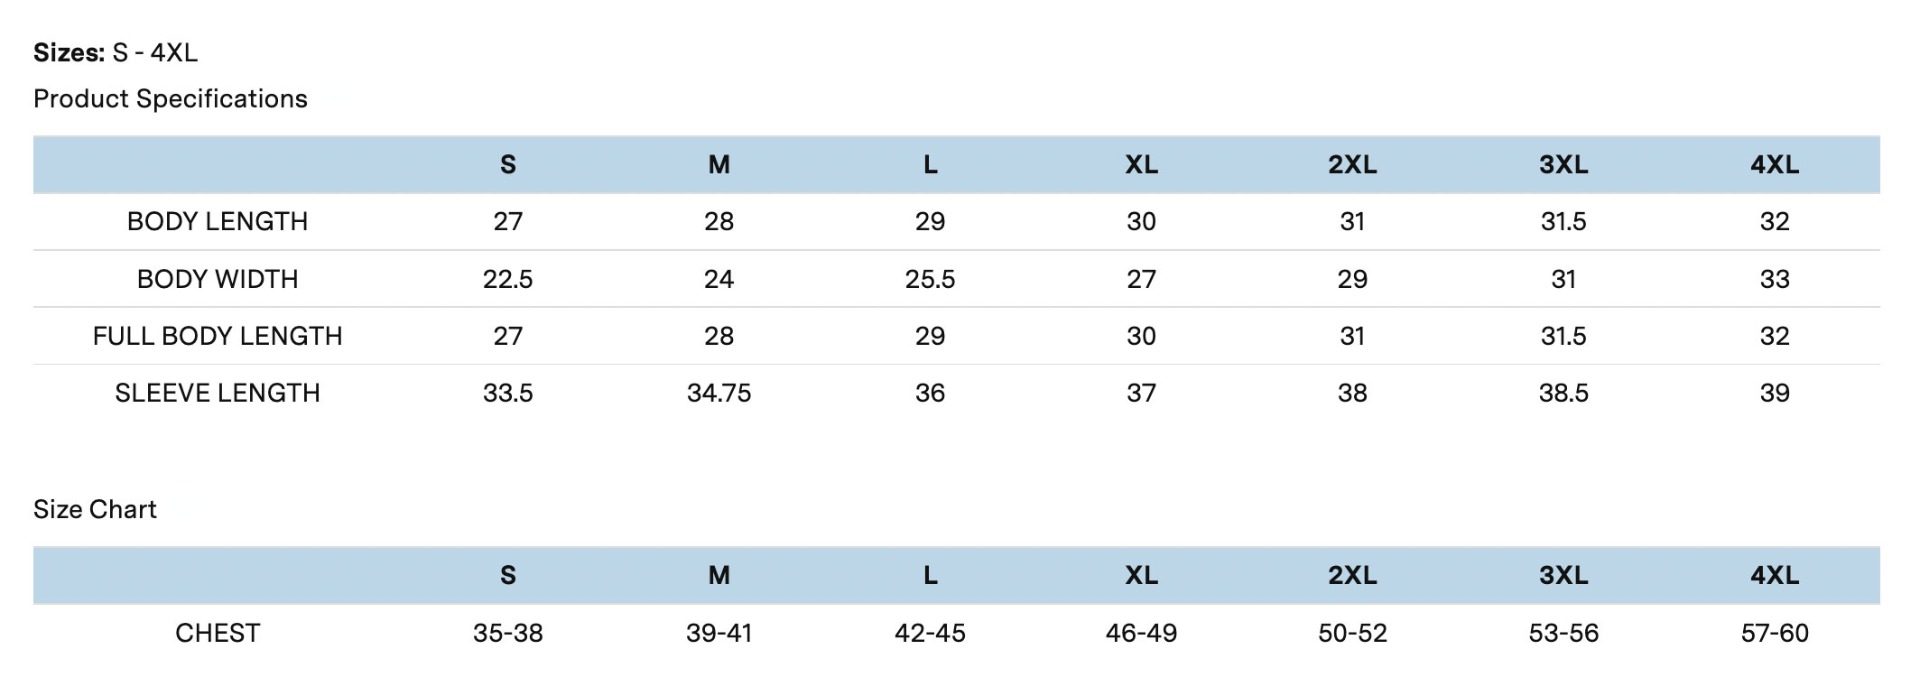Click the 25.5 body width value

[x=929, y=279]
